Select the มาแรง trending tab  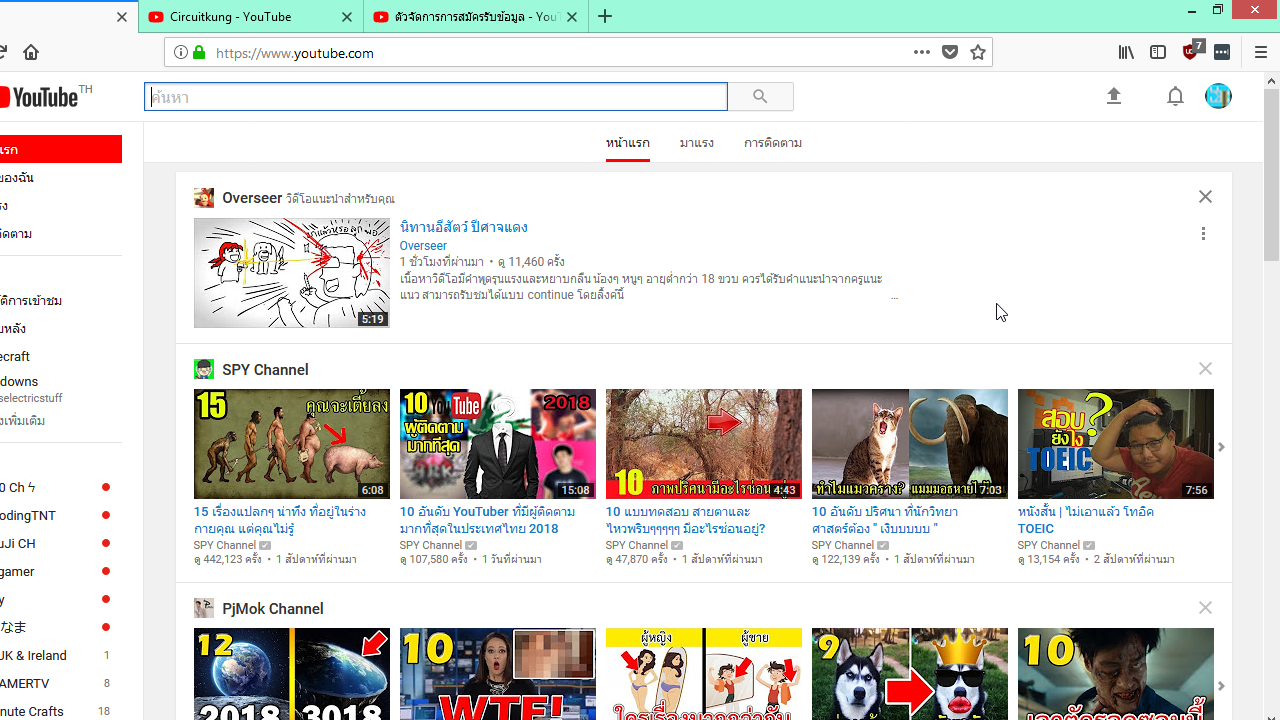click(x=697, y=143)
